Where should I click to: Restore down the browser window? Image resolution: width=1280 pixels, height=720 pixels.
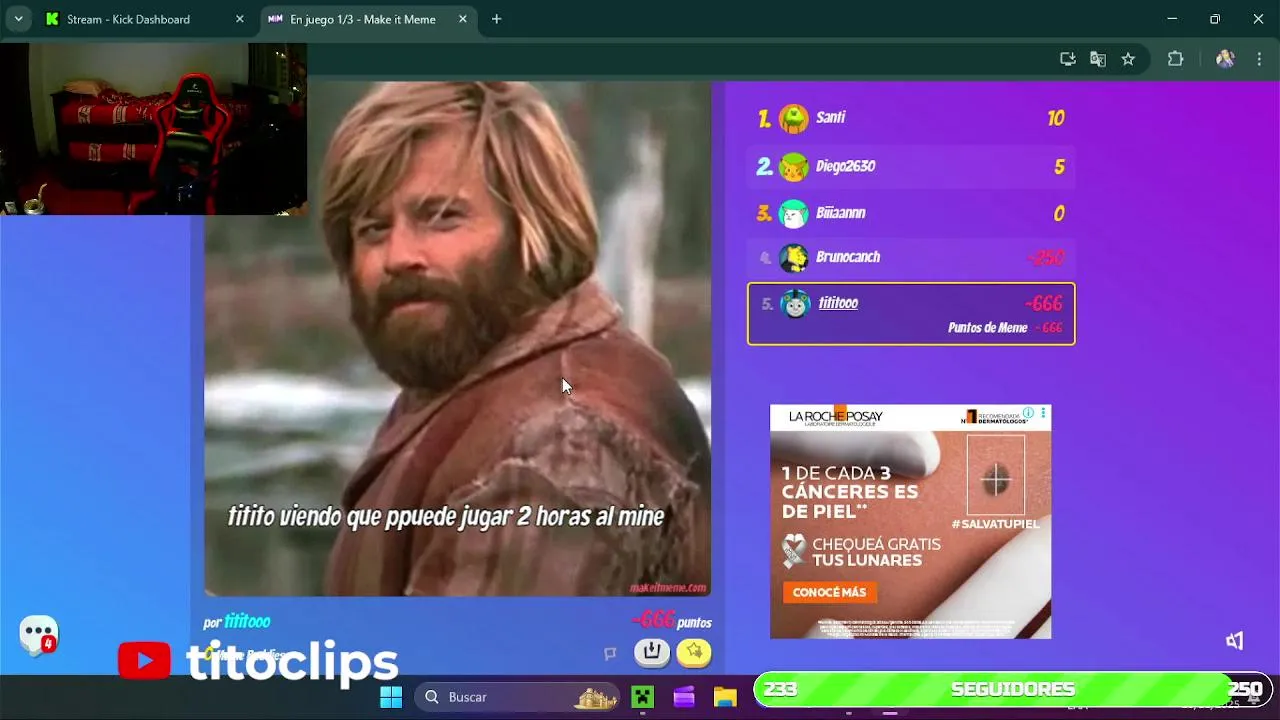[x=1215, y=19]
